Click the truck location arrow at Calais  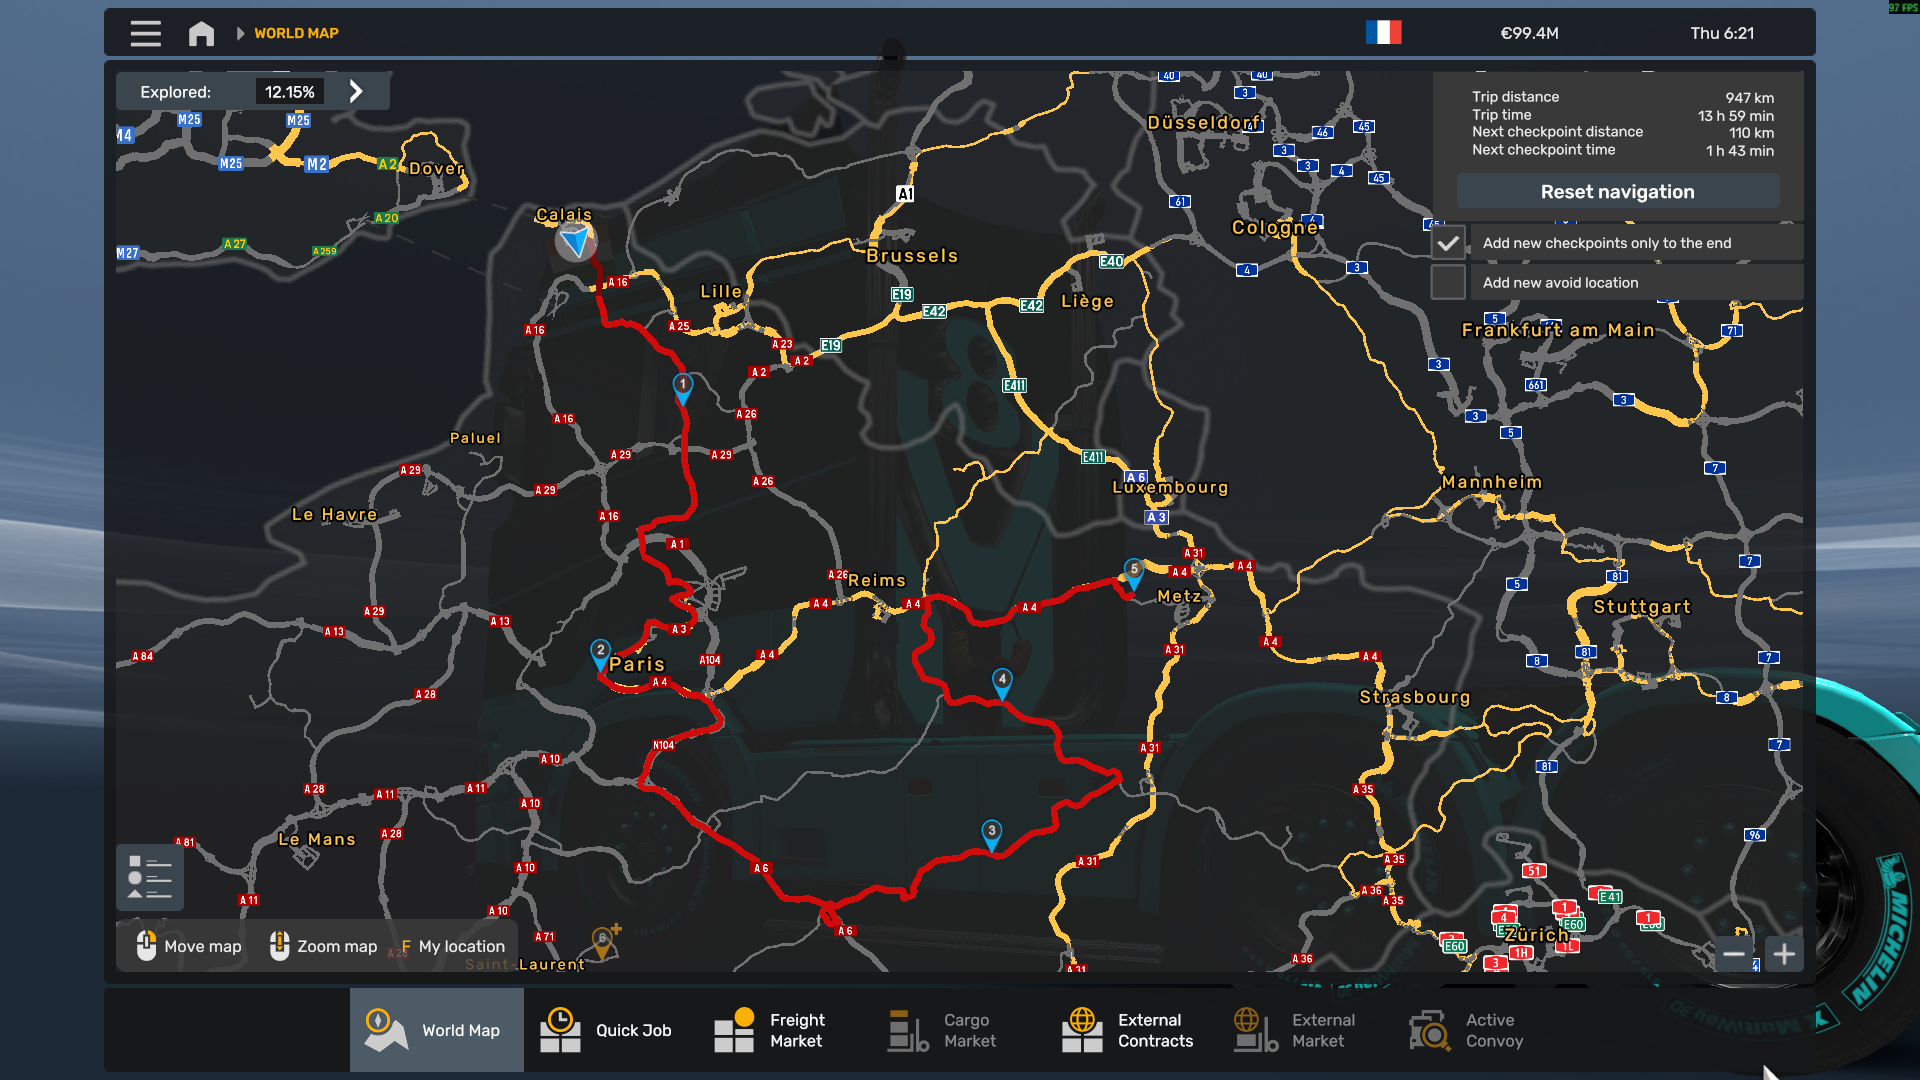575,241
